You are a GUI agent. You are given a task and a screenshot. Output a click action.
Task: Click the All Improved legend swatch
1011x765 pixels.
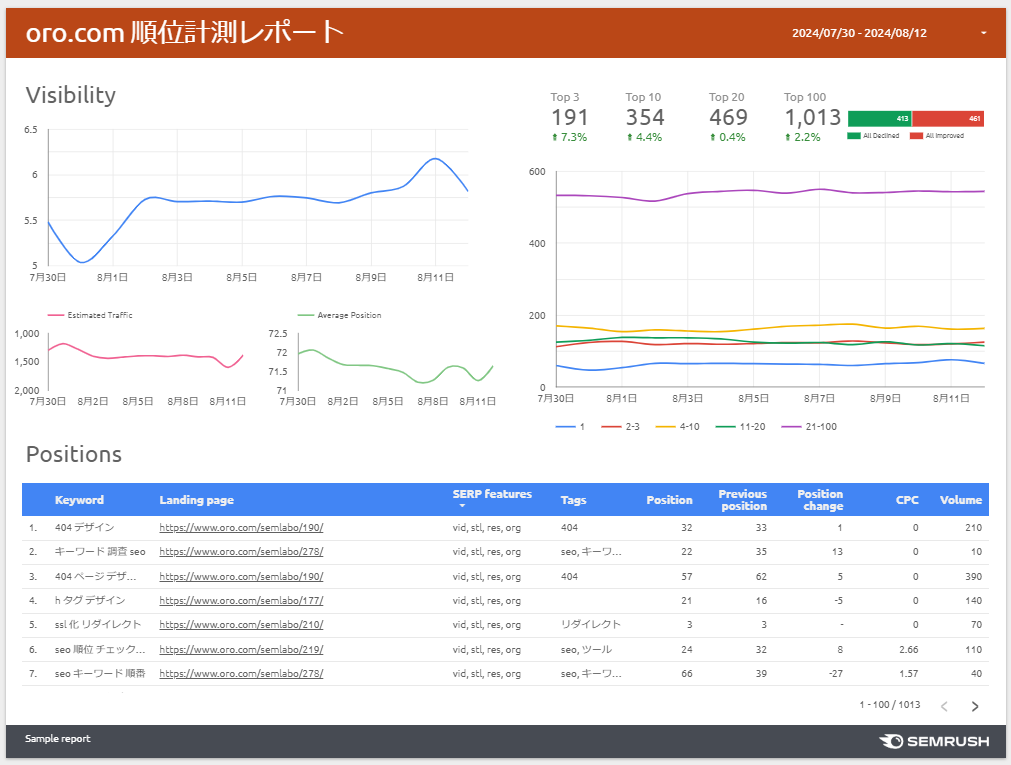click(x=916, y=135)
